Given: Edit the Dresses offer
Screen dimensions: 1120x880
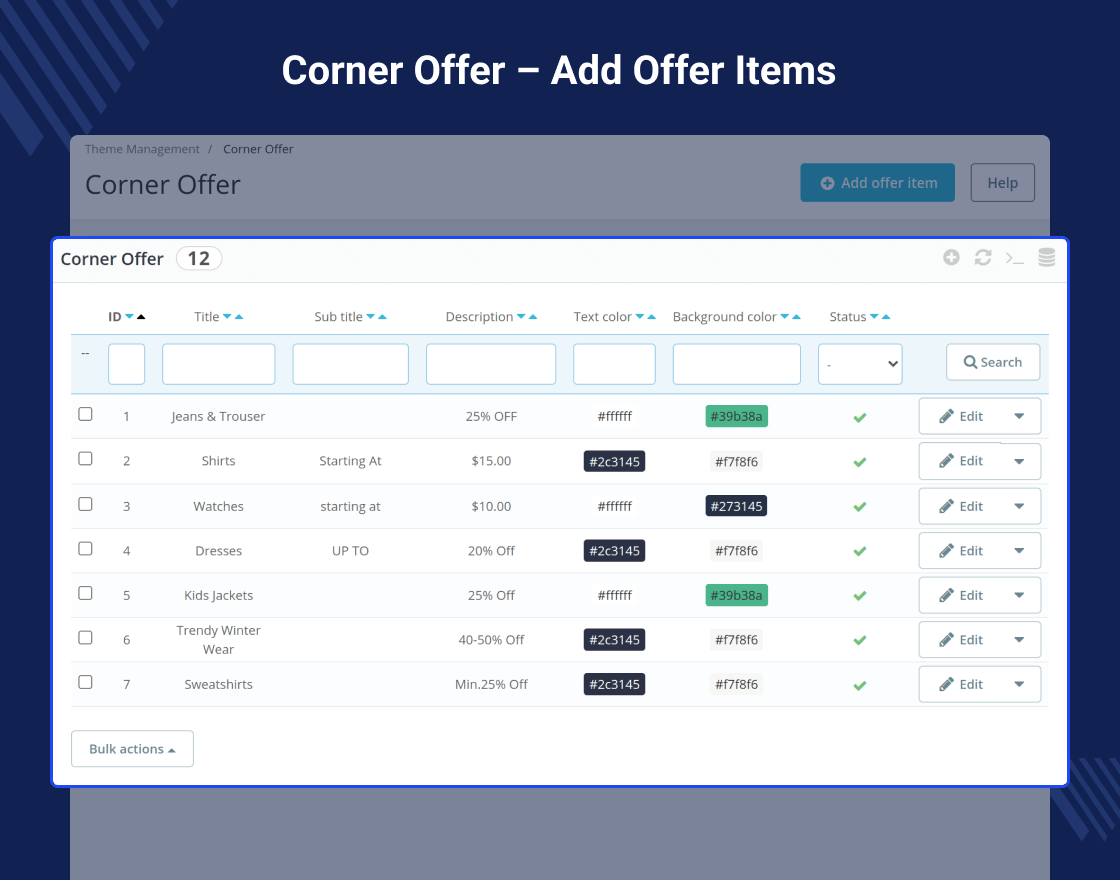Looking at the screenshot, I should [x=961, y=551].
